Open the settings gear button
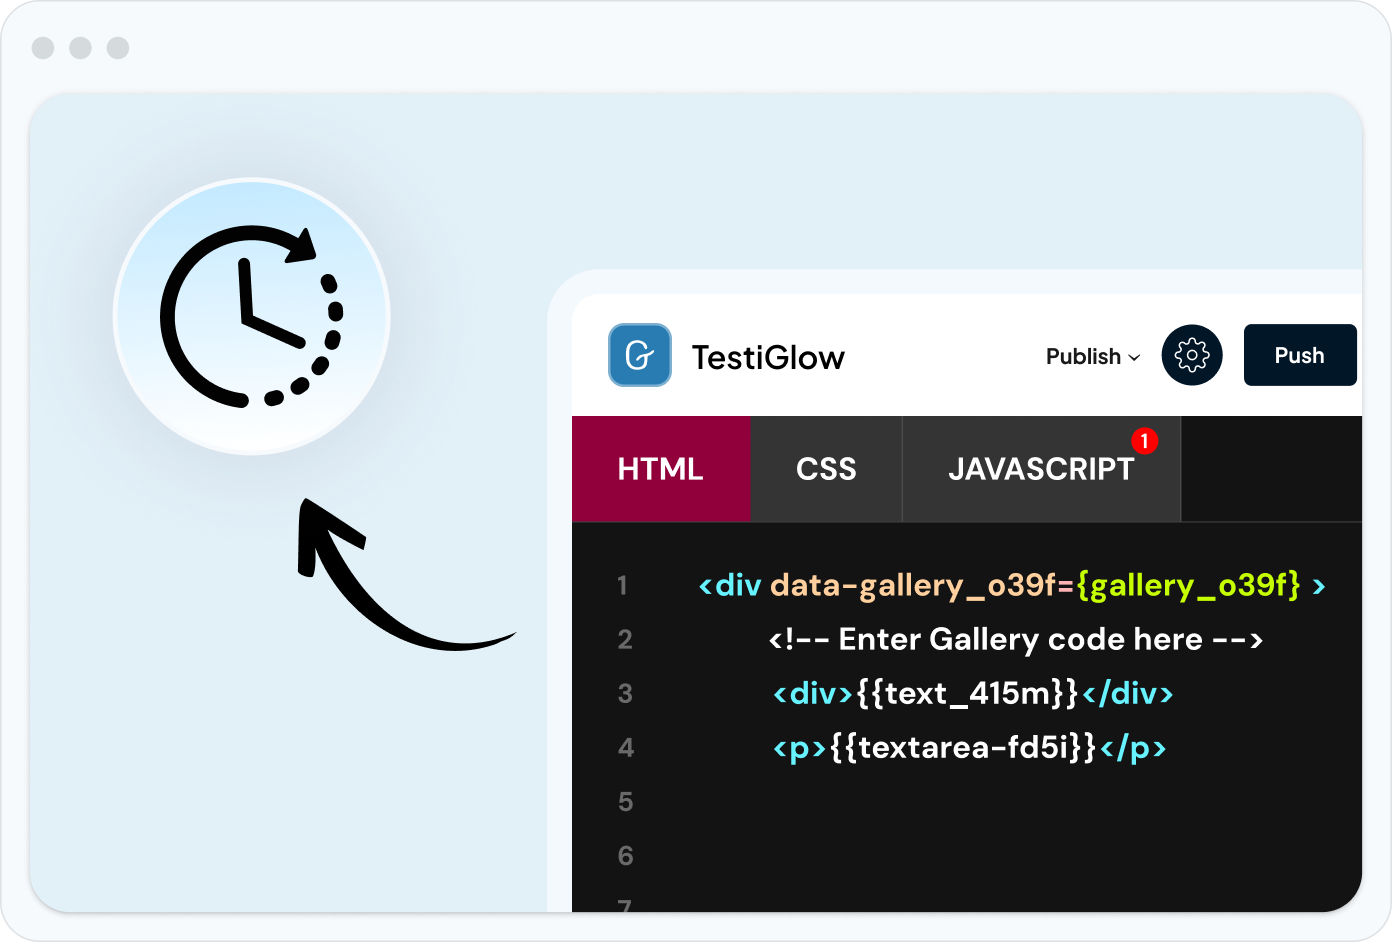The width and height of the screenshot is (1392, 942). (x=1192, y=355)
